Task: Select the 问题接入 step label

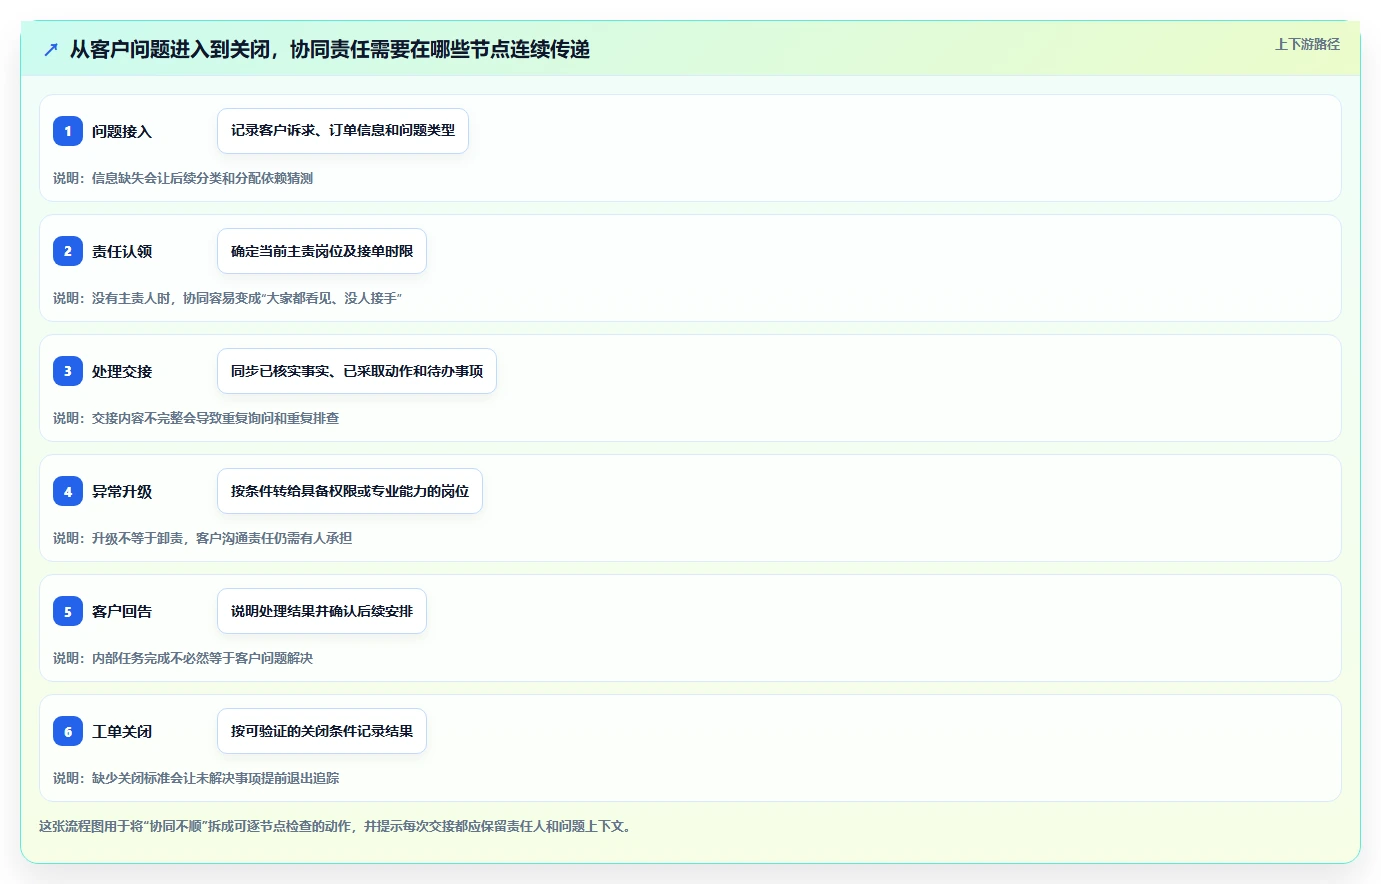Action: (122, 131)
